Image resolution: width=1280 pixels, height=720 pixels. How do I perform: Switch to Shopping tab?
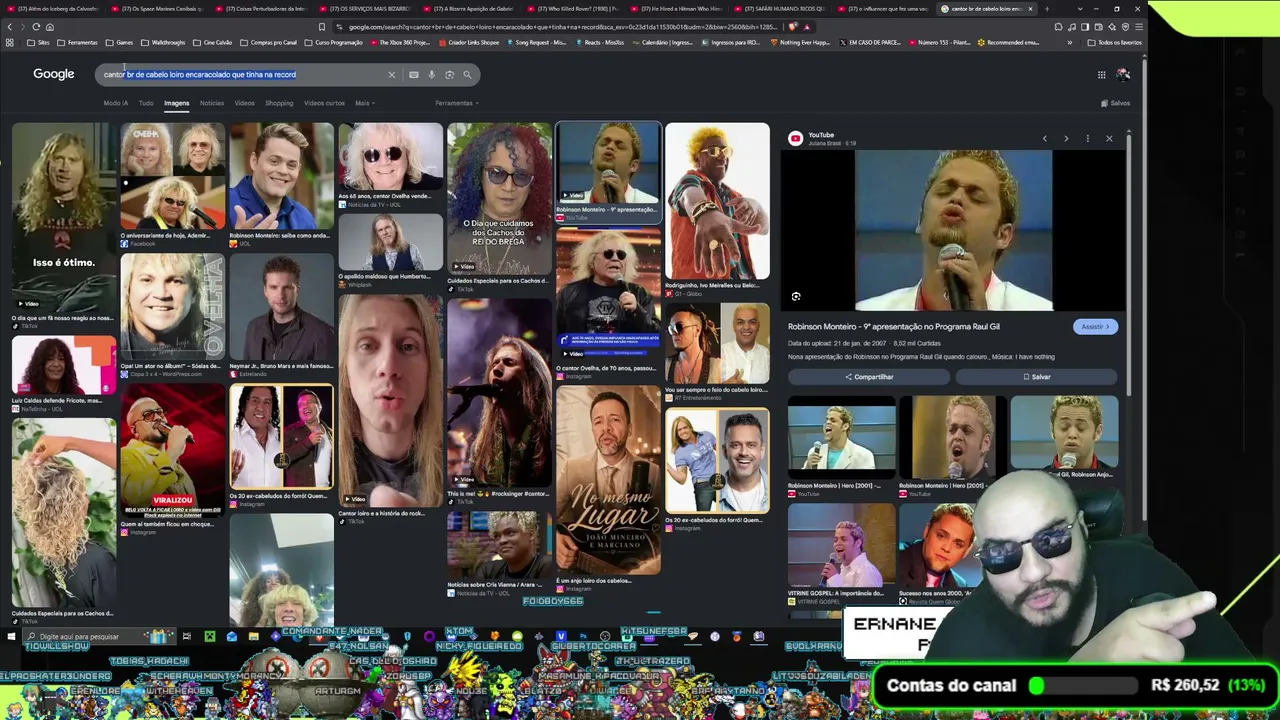click(279, 103)
